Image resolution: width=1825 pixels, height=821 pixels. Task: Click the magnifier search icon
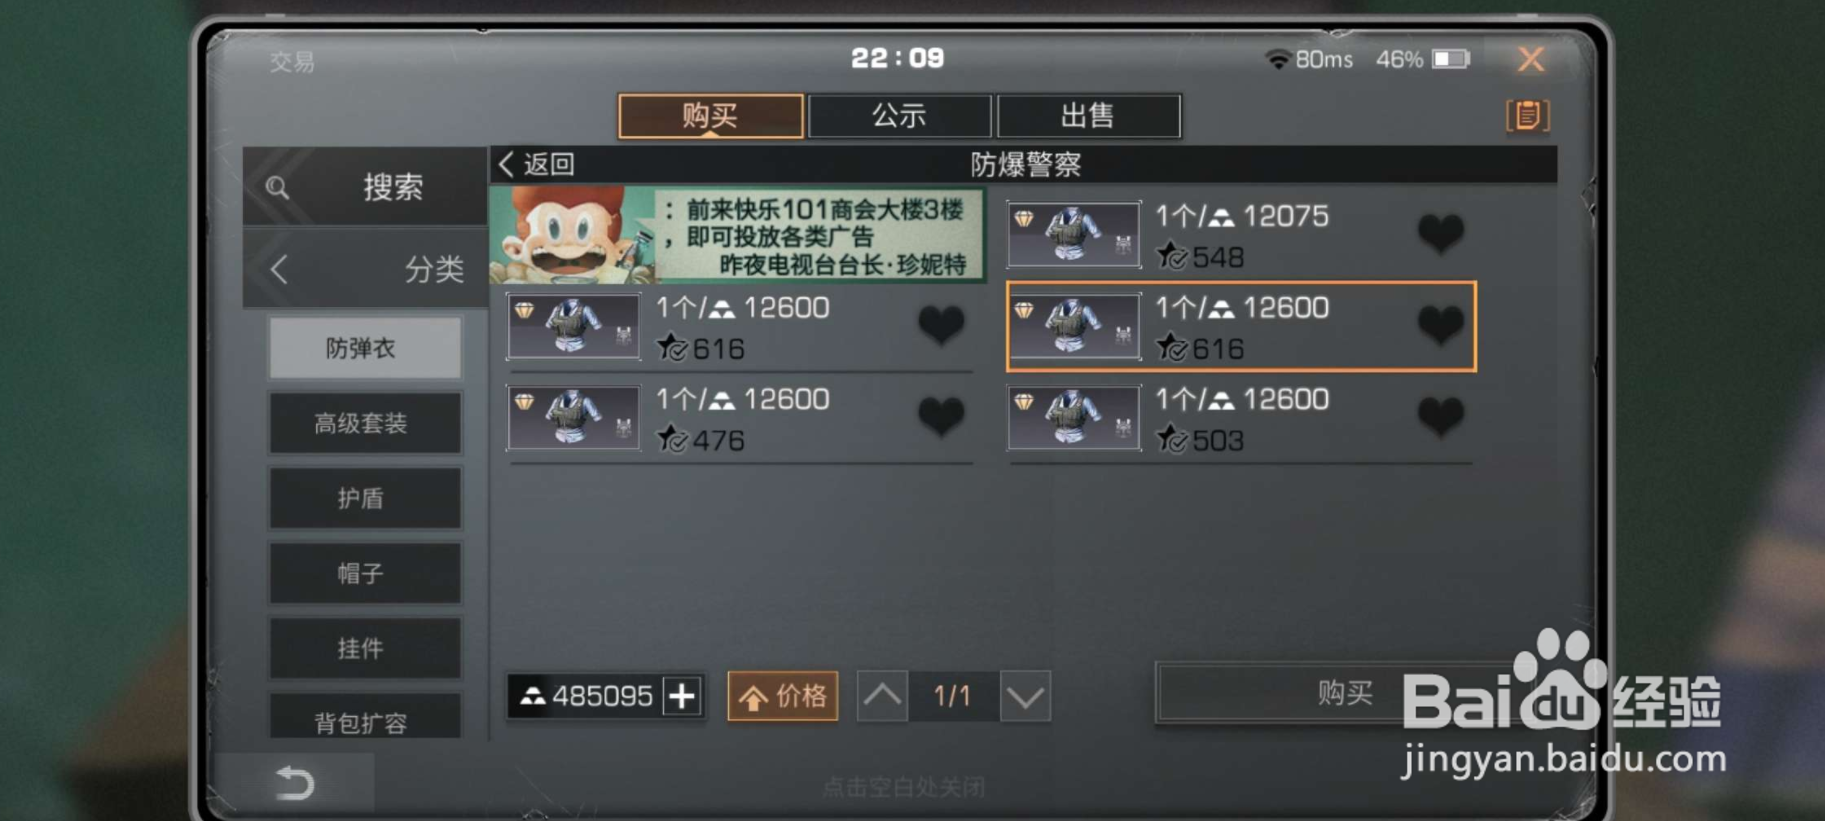coord(278,187)
